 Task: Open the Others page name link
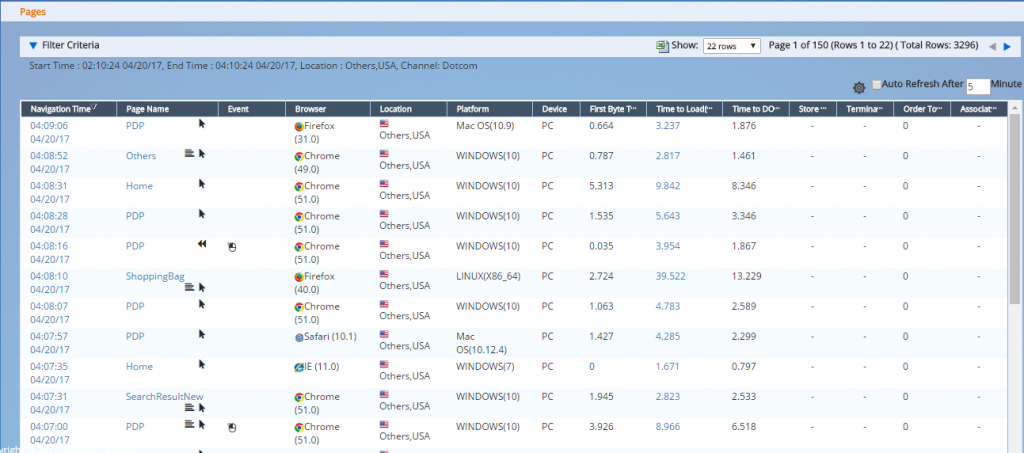(141, 156)
